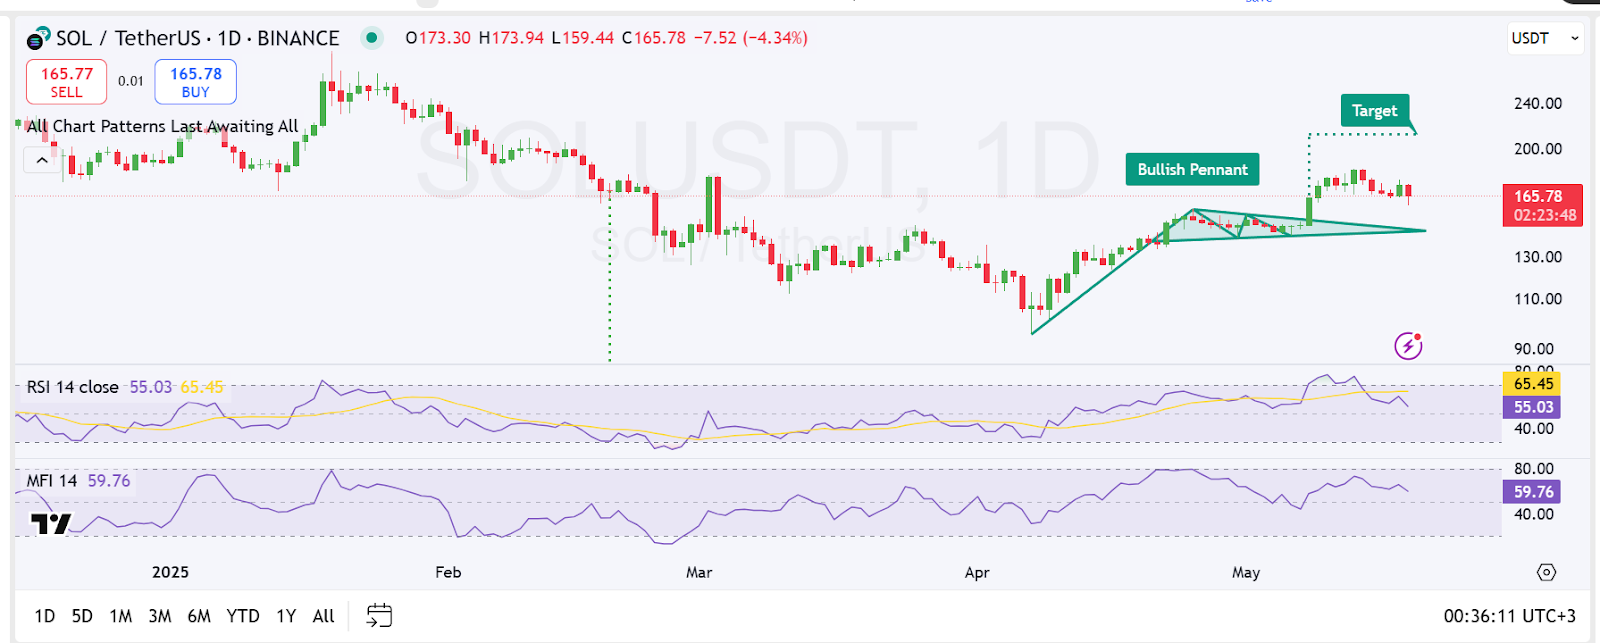Image resolution: width=1600 pixels, height=643 pixels.
Task: Click the 240.00 price axis label
Action: [1538, 103]
